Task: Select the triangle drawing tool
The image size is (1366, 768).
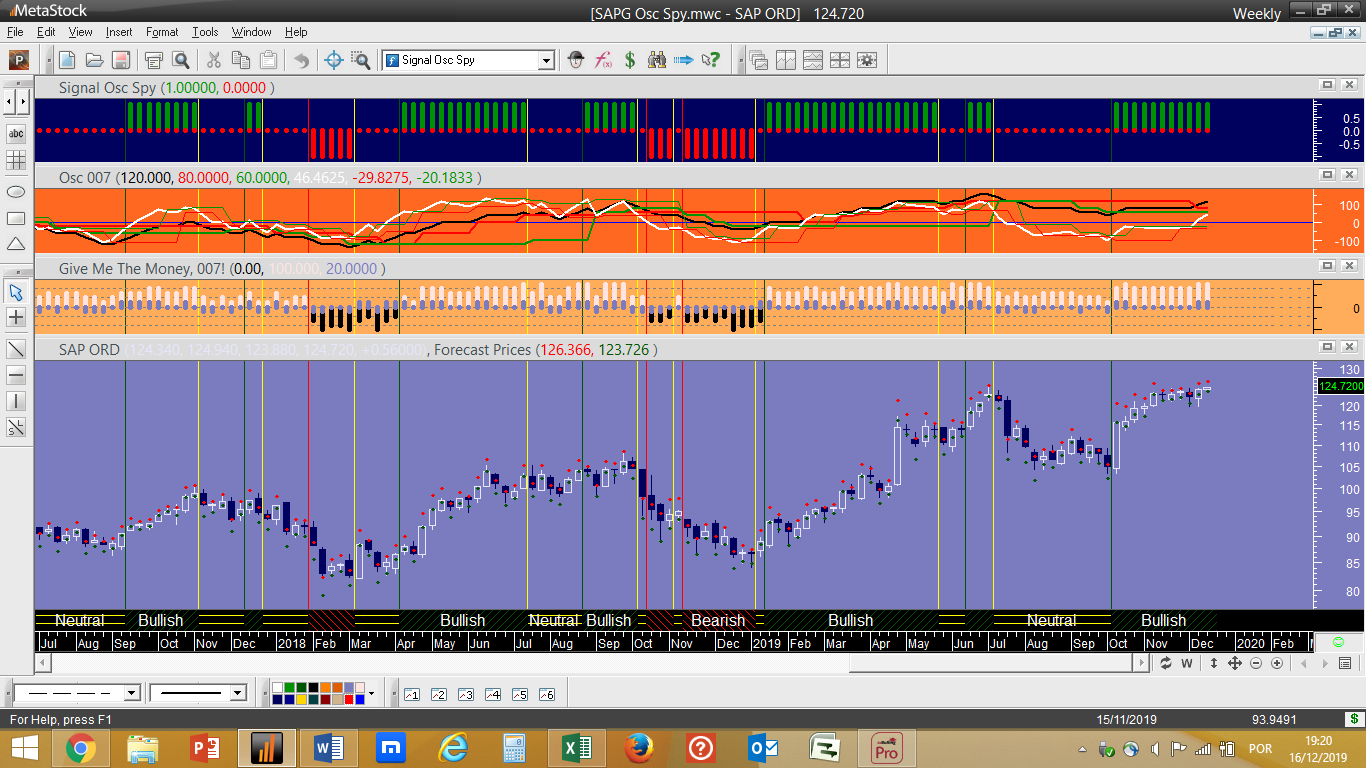Action: (x=16, y=244)
